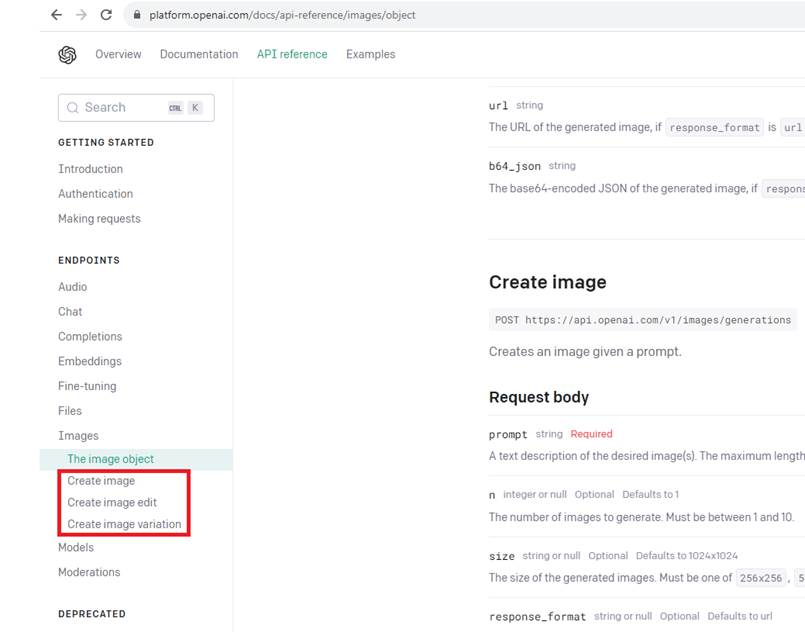805x632 pixels.
Task: Click 'Defaults to url' text
Action: pyautogui.click(x=739, y=617)
